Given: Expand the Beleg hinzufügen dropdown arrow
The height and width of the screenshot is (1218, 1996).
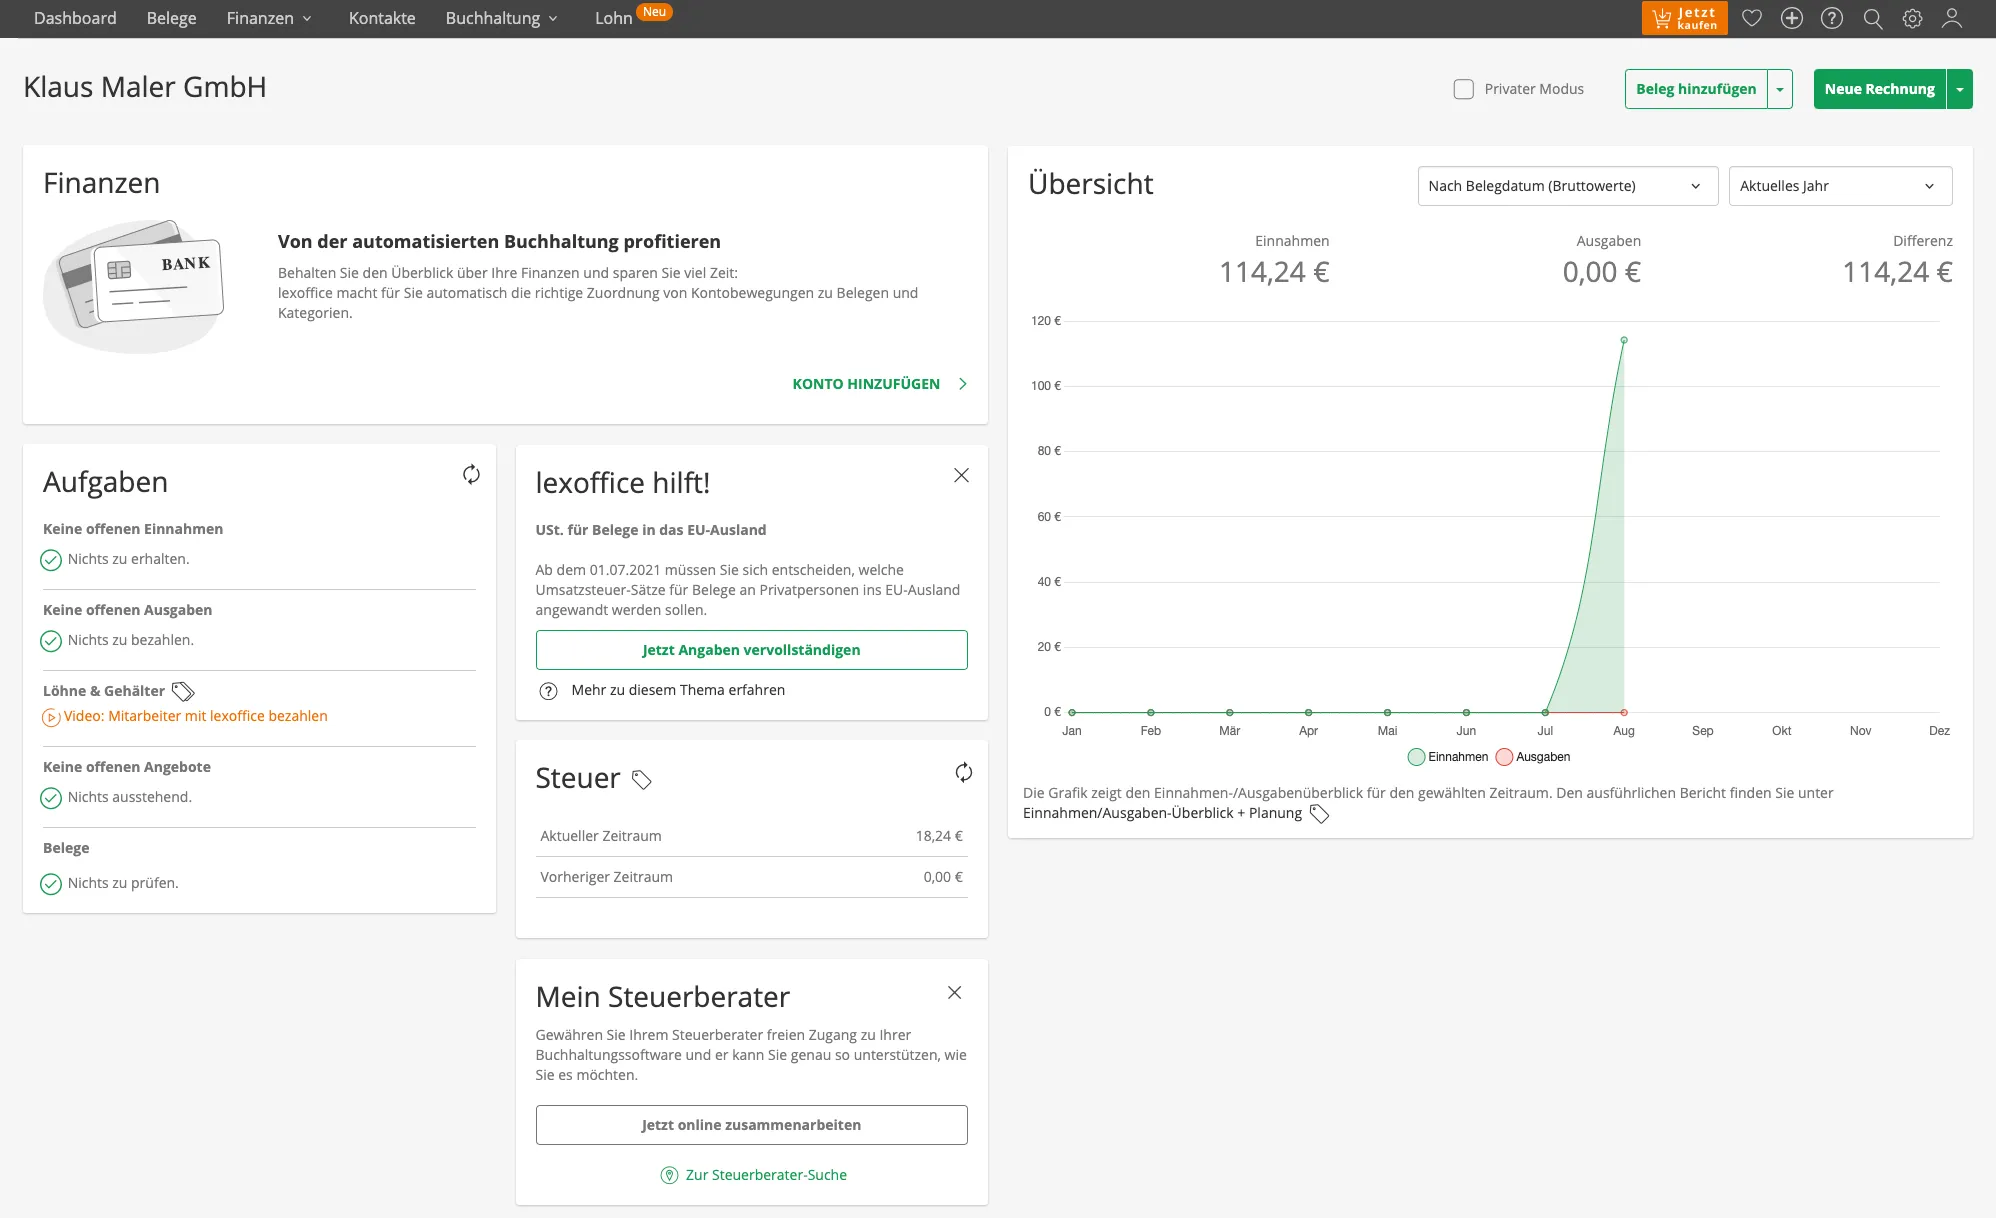Looking at the screenshot, I should tap(1780, 89).
